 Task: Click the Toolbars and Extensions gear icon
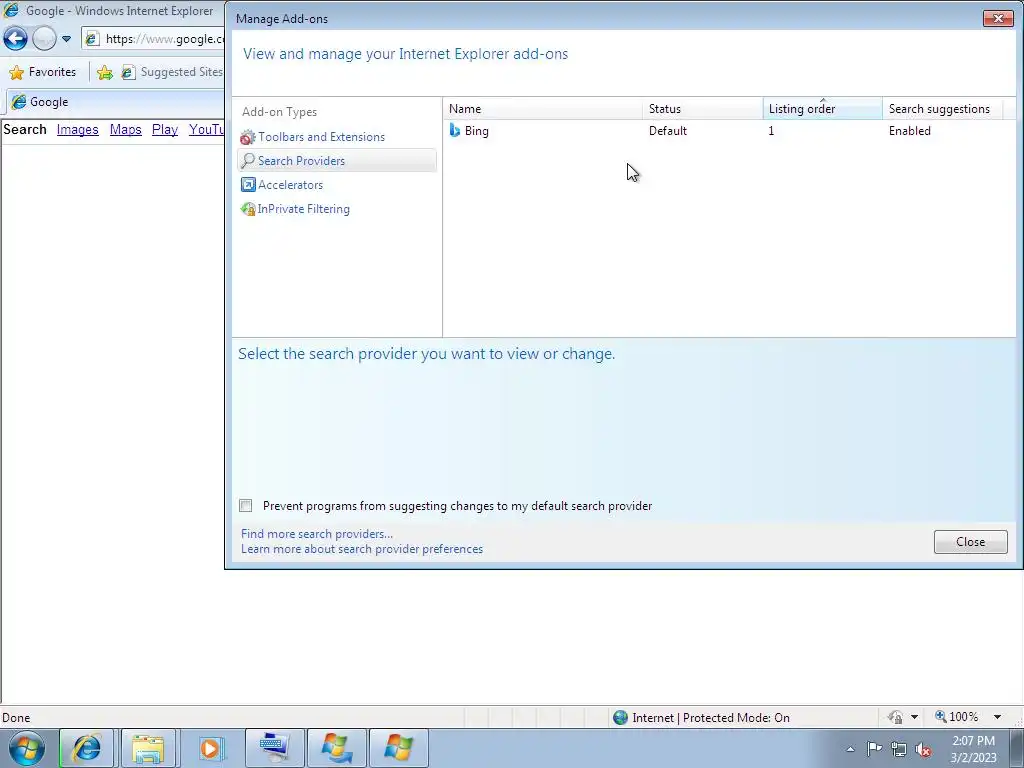tap(248, 137)
